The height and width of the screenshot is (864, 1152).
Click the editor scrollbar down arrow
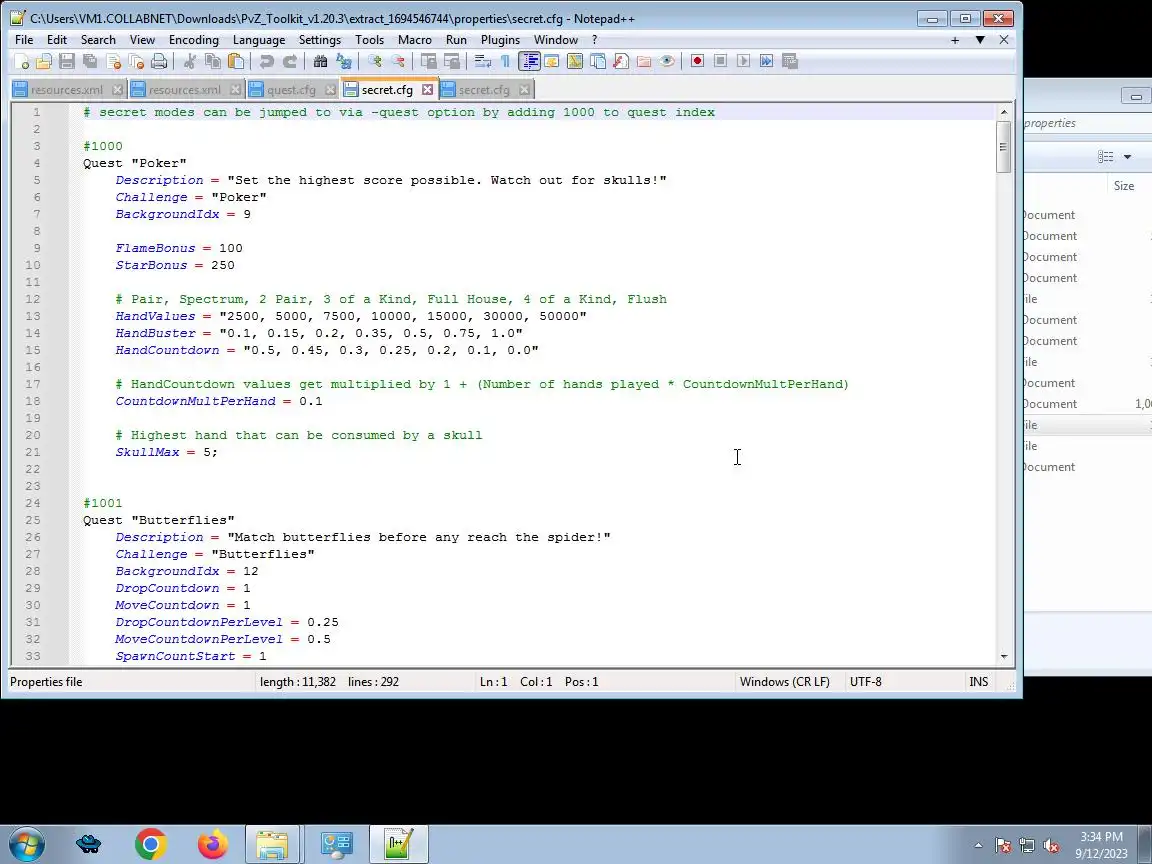[x=1004, y=656]
